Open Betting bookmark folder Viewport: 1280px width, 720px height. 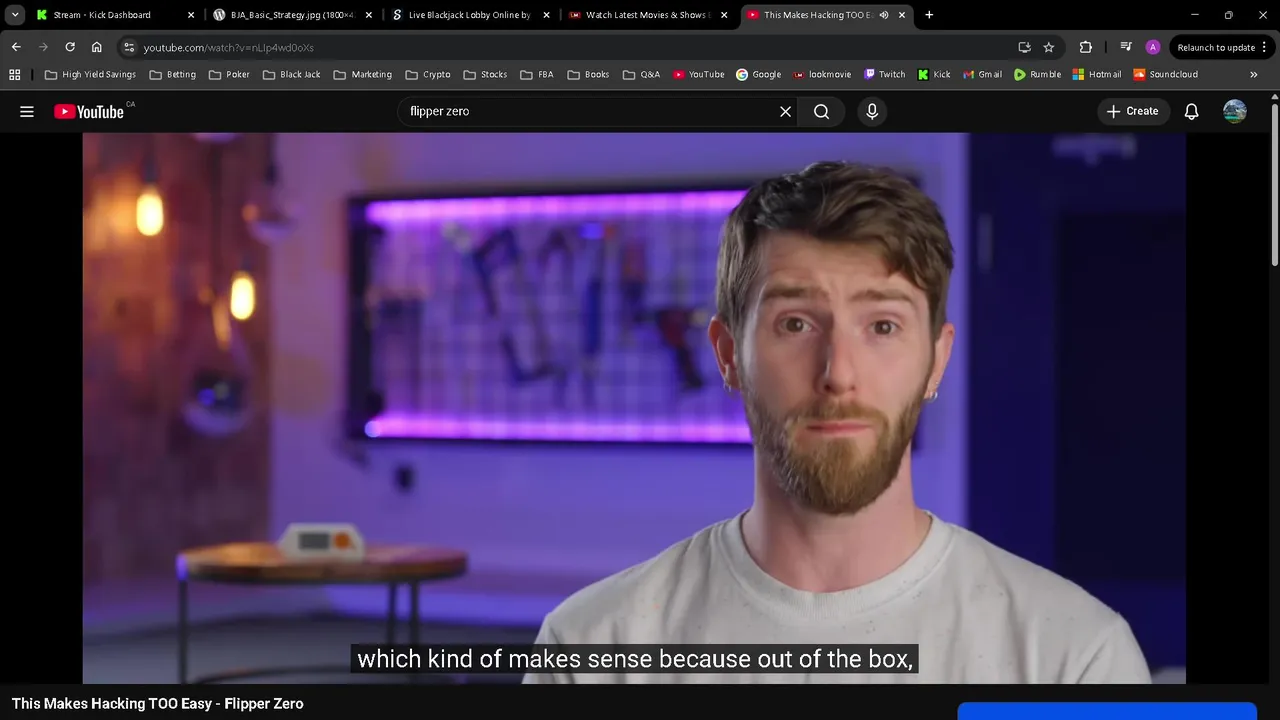click(x=172, y=74)
